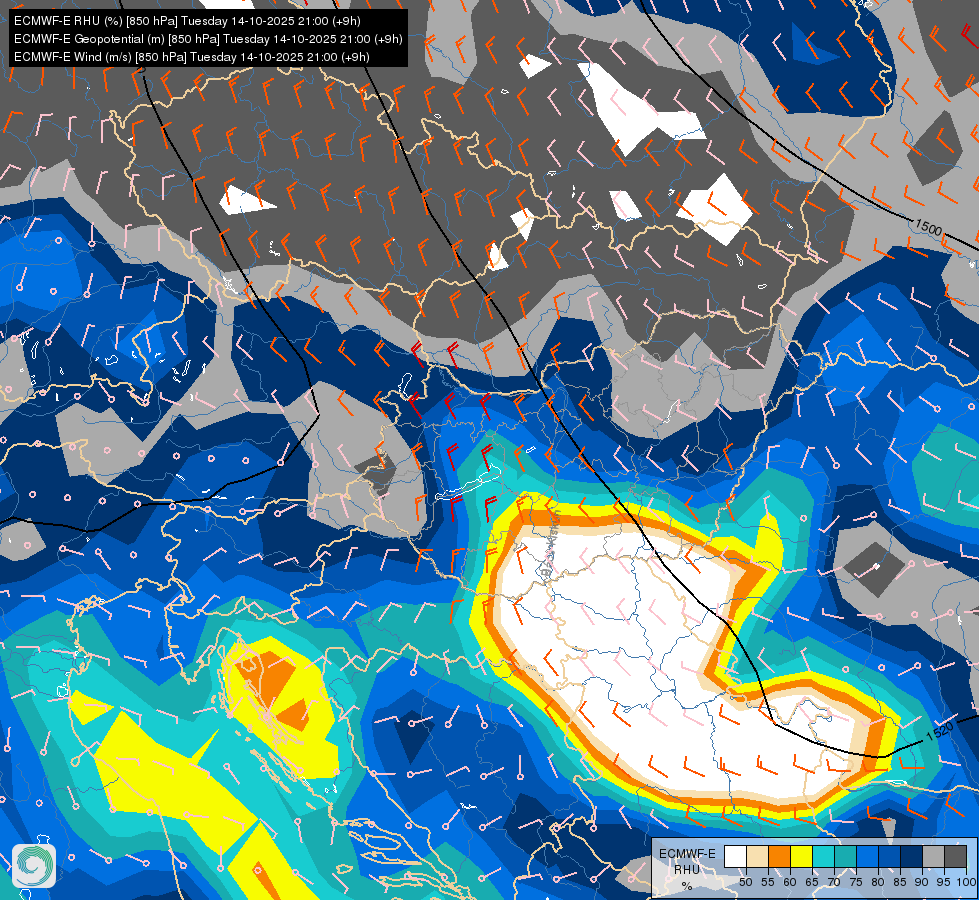Pick the medium blue 80–85% legend swatch
The width and height of the screenshot is (979, 900).
point(889,856)
